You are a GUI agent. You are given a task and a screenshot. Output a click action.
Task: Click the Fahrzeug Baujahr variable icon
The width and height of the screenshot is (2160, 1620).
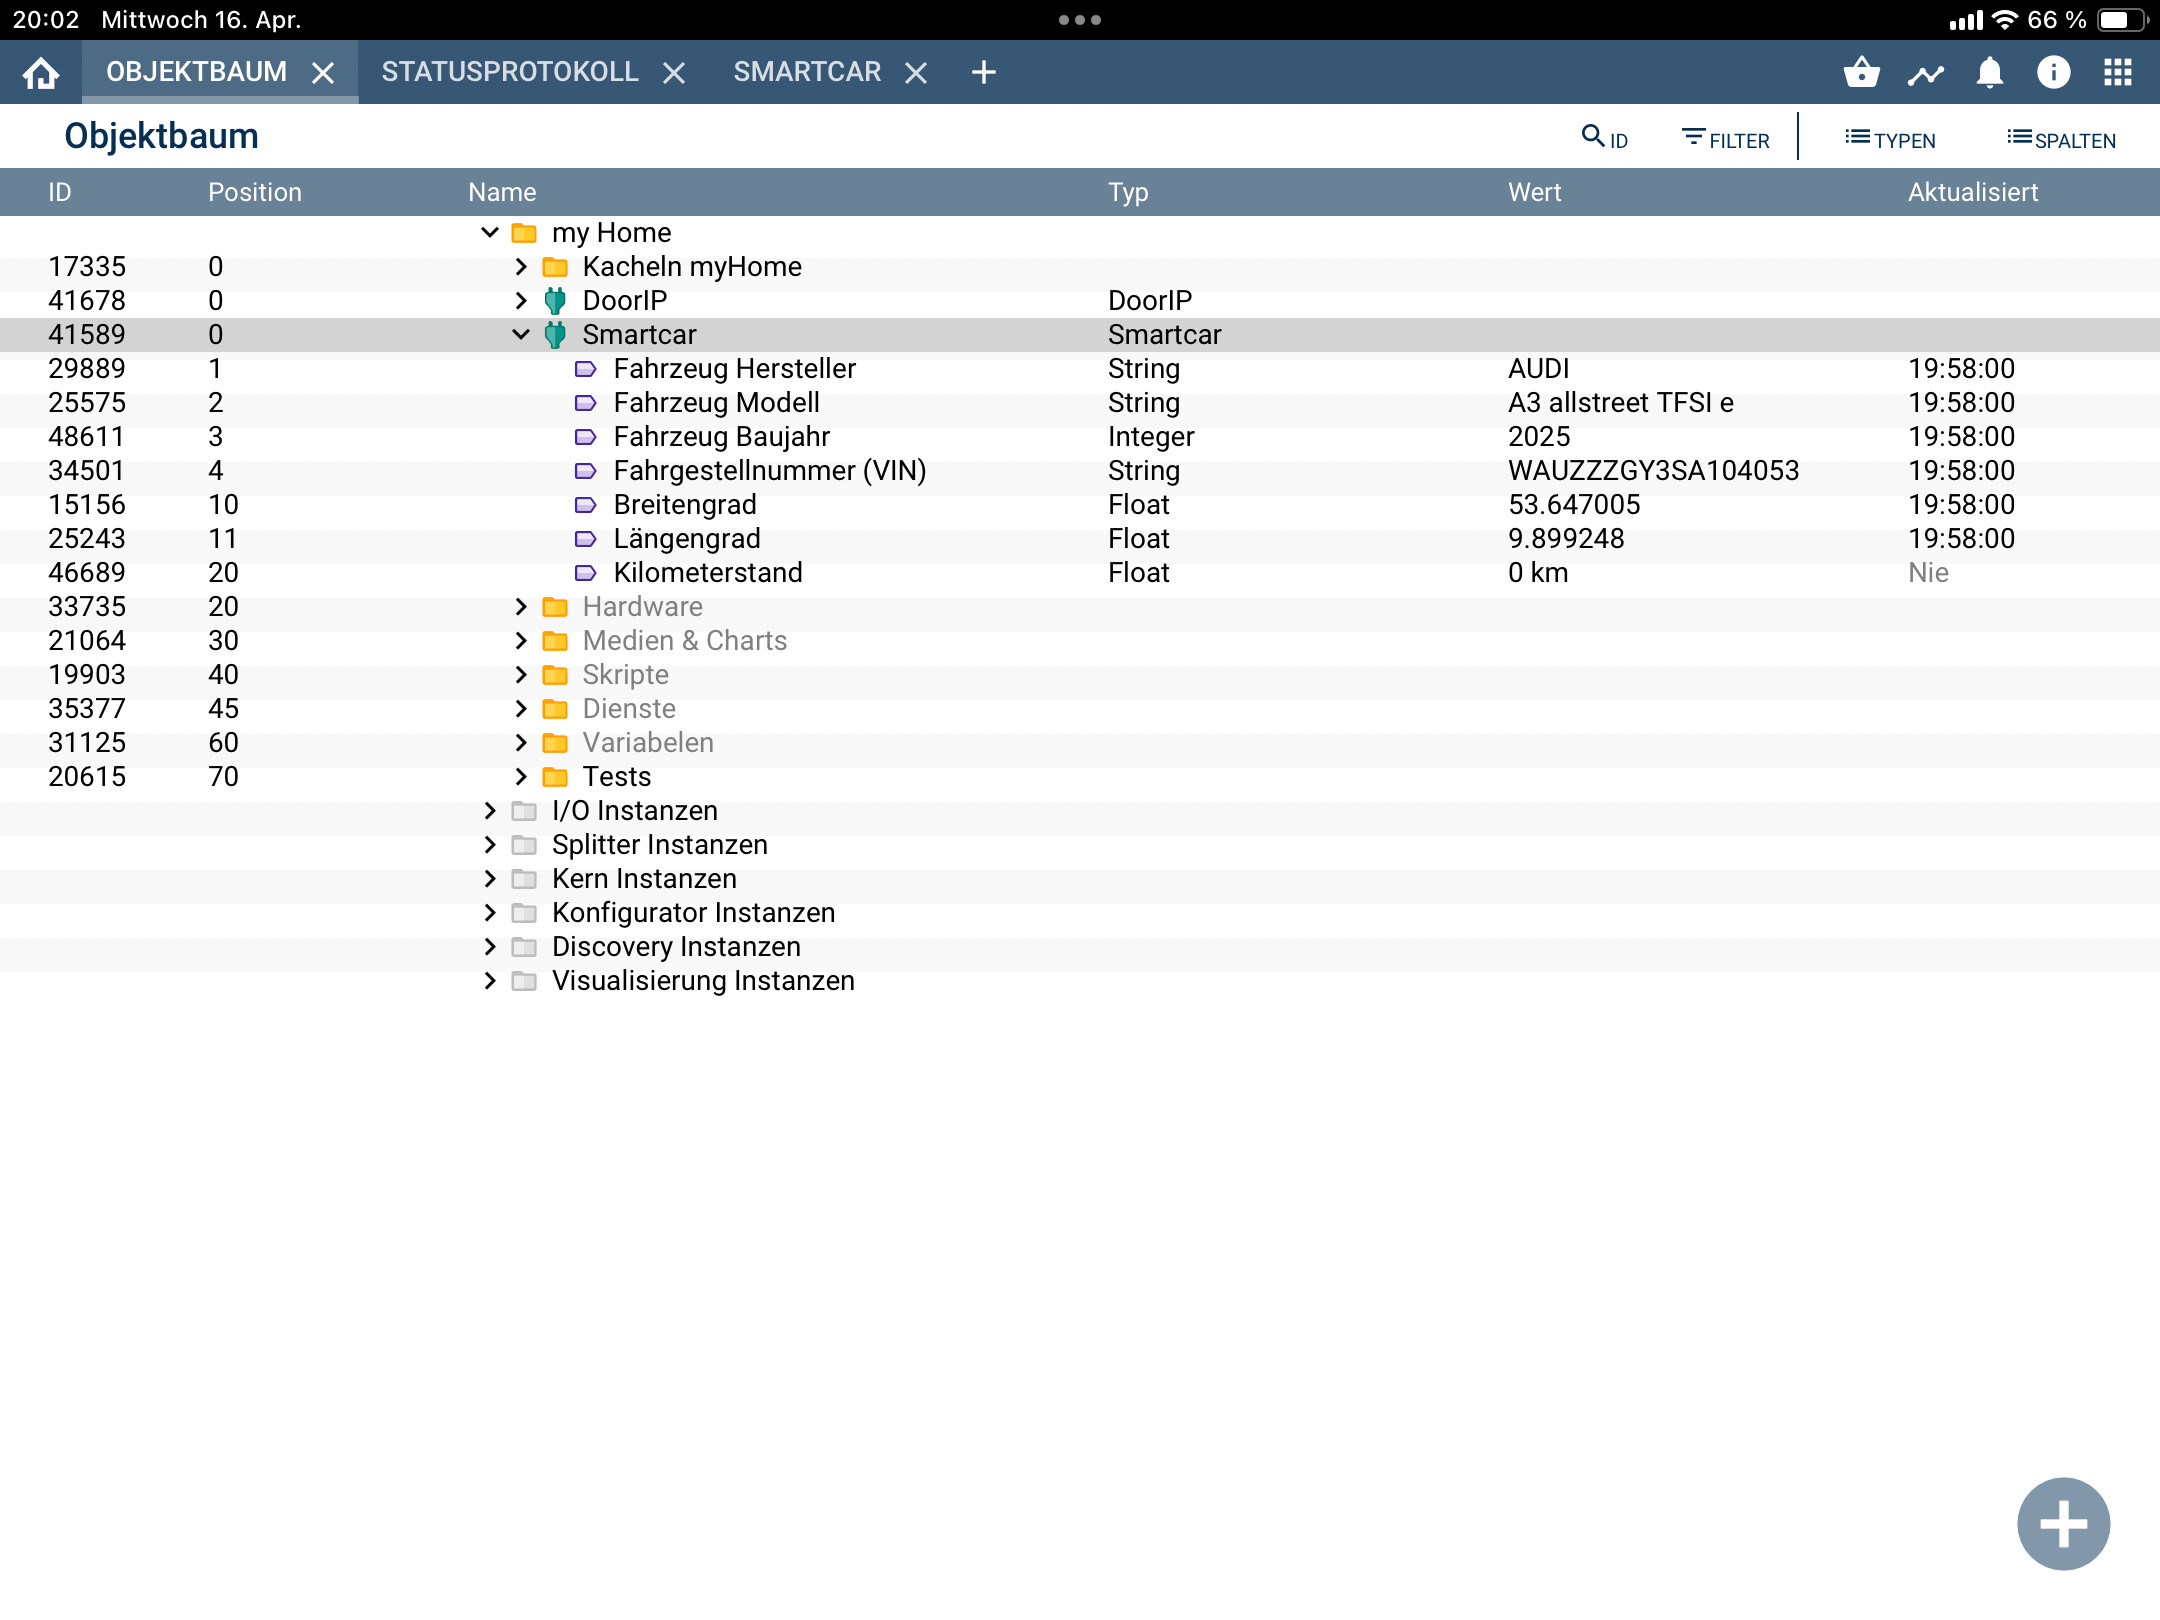tap(586, 437)
